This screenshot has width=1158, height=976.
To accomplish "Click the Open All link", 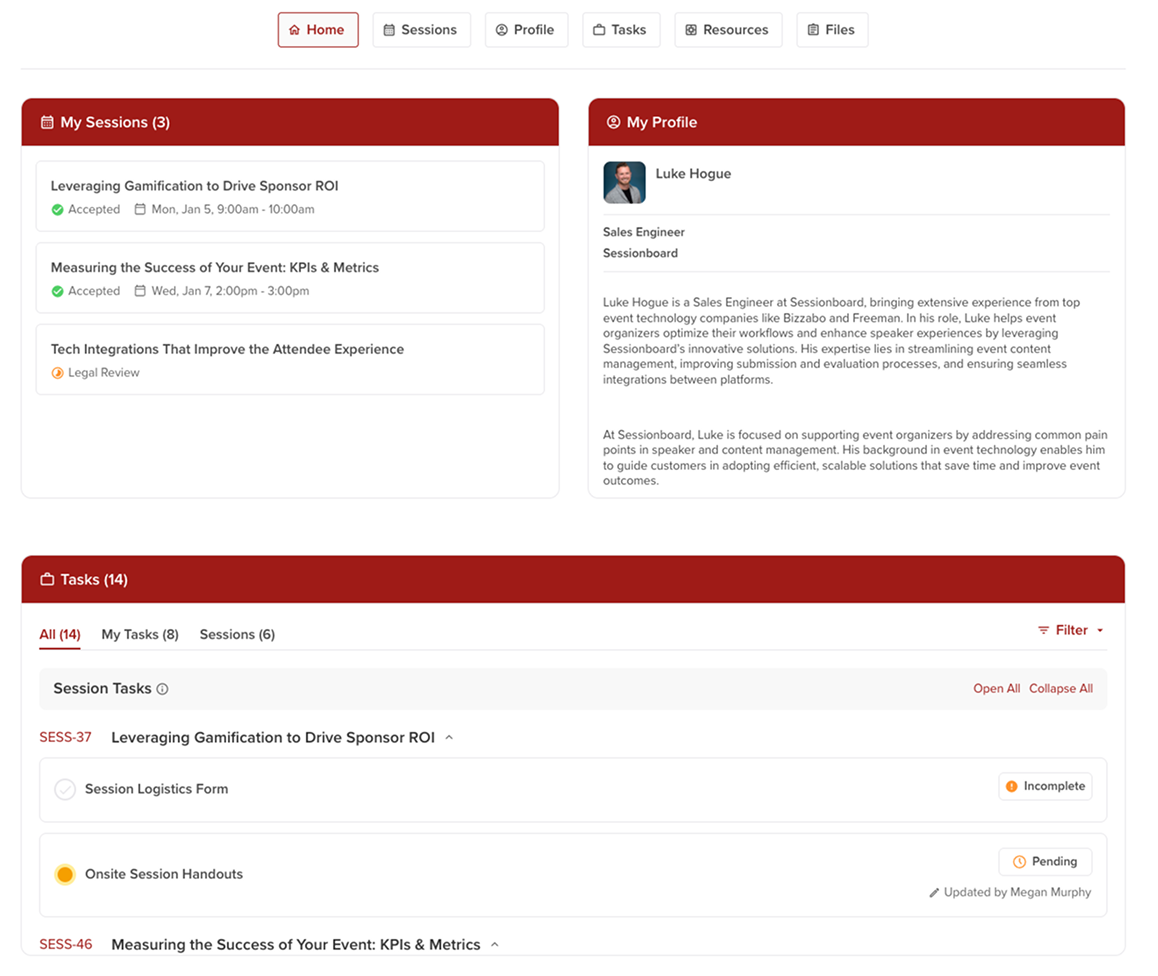I will [x=996, y=688].
